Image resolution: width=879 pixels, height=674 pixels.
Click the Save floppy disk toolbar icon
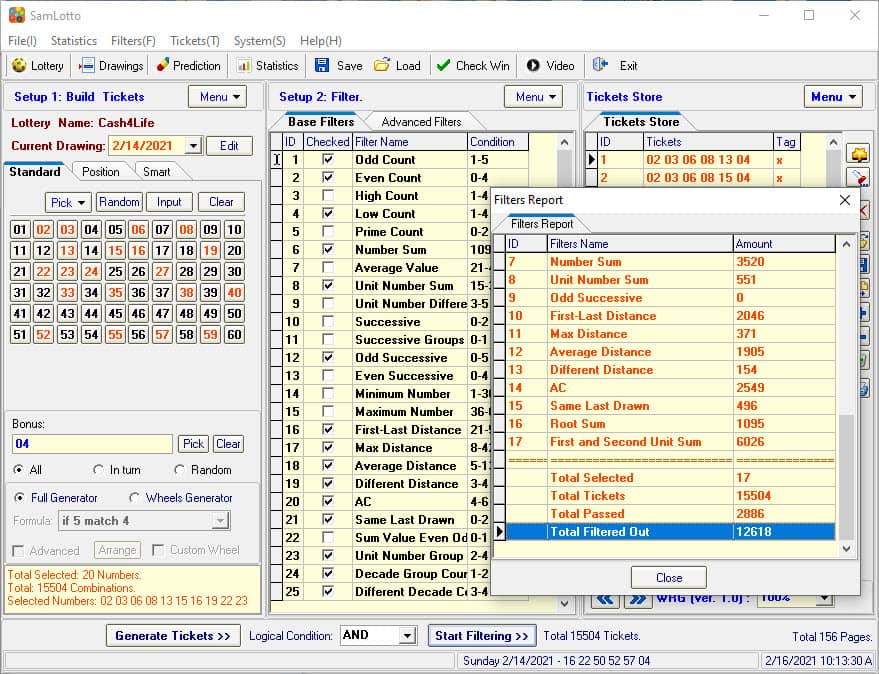pos(322,65)
